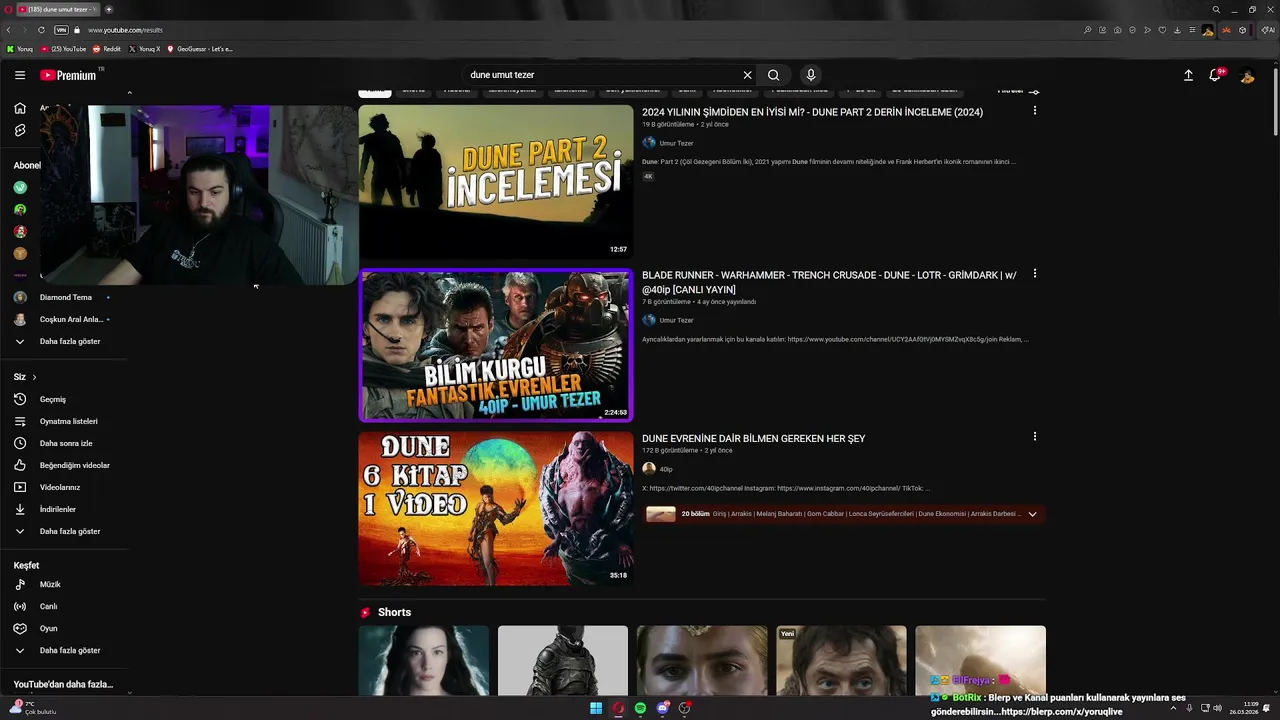This screenshot has width=1280, height=720.
Task: Open the GeoGuessr bookmark
Action: [200, 49]
